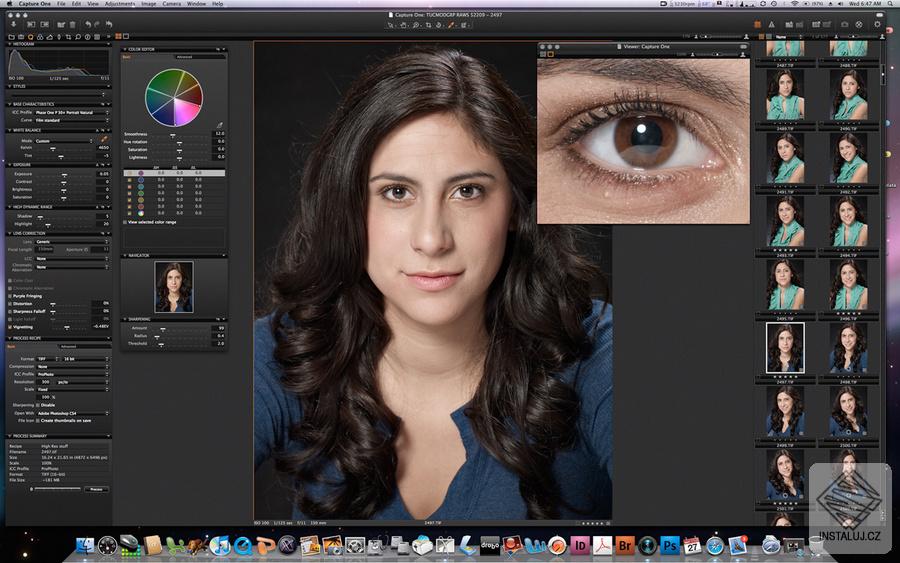The height and width of the screenshot is (563, 900).
Task: Toggle the green color range row checkbox
Action: click(129, 193)
